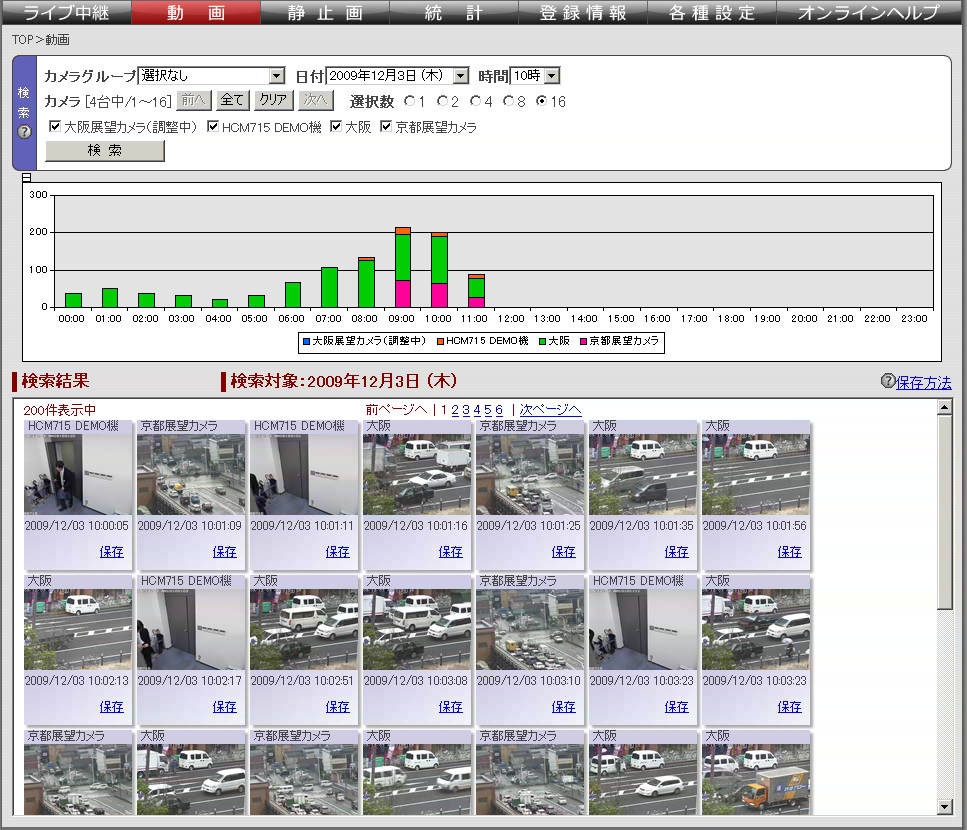Image resolution: width=967 pixels, height=830 pixels.
Task: Click the TOP breadcrumb link
Action: coord(23,40)
